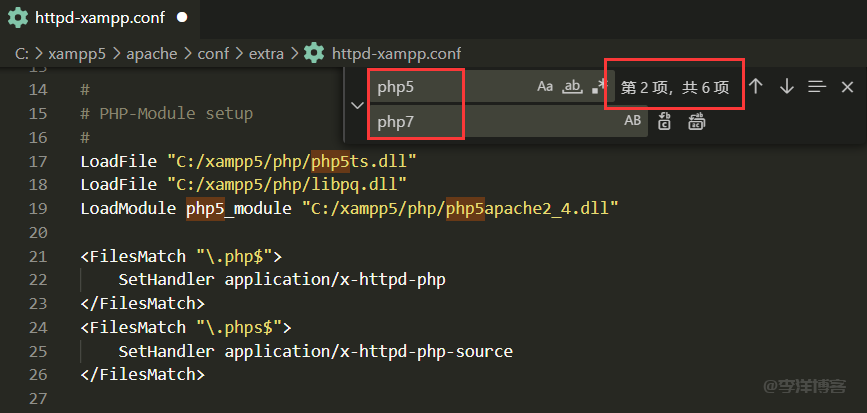Click httpd-xampp.conf file in breadcrumb

pyautogui.click(x=395, y=53)
